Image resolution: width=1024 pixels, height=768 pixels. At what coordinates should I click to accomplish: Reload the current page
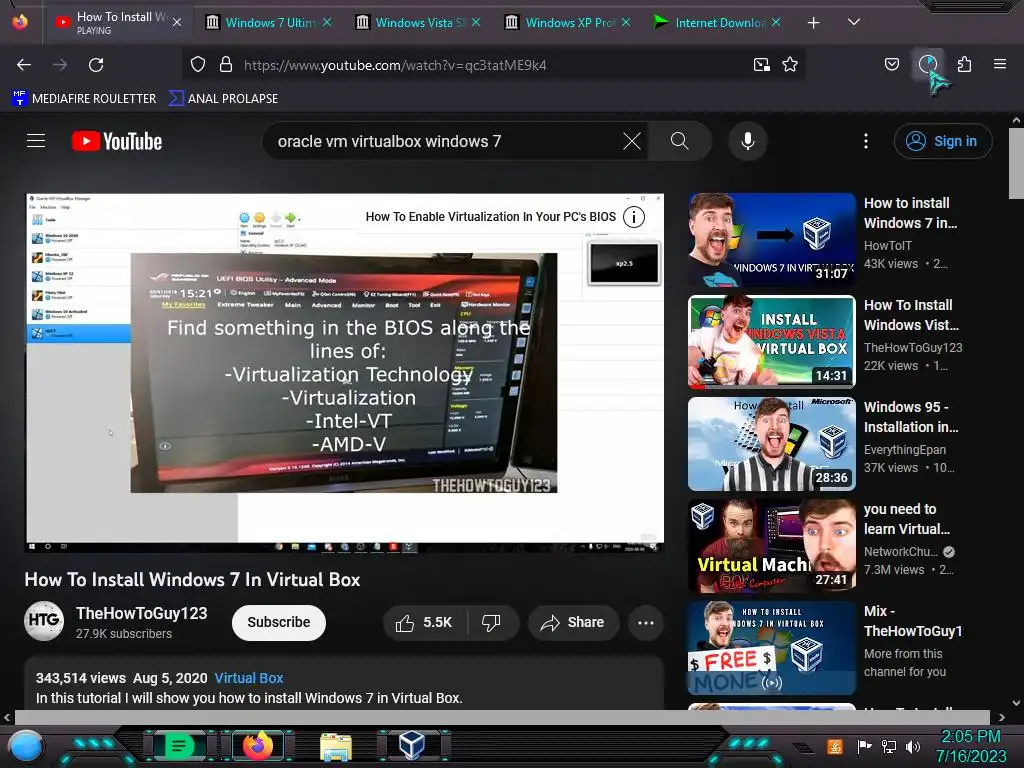96,65
